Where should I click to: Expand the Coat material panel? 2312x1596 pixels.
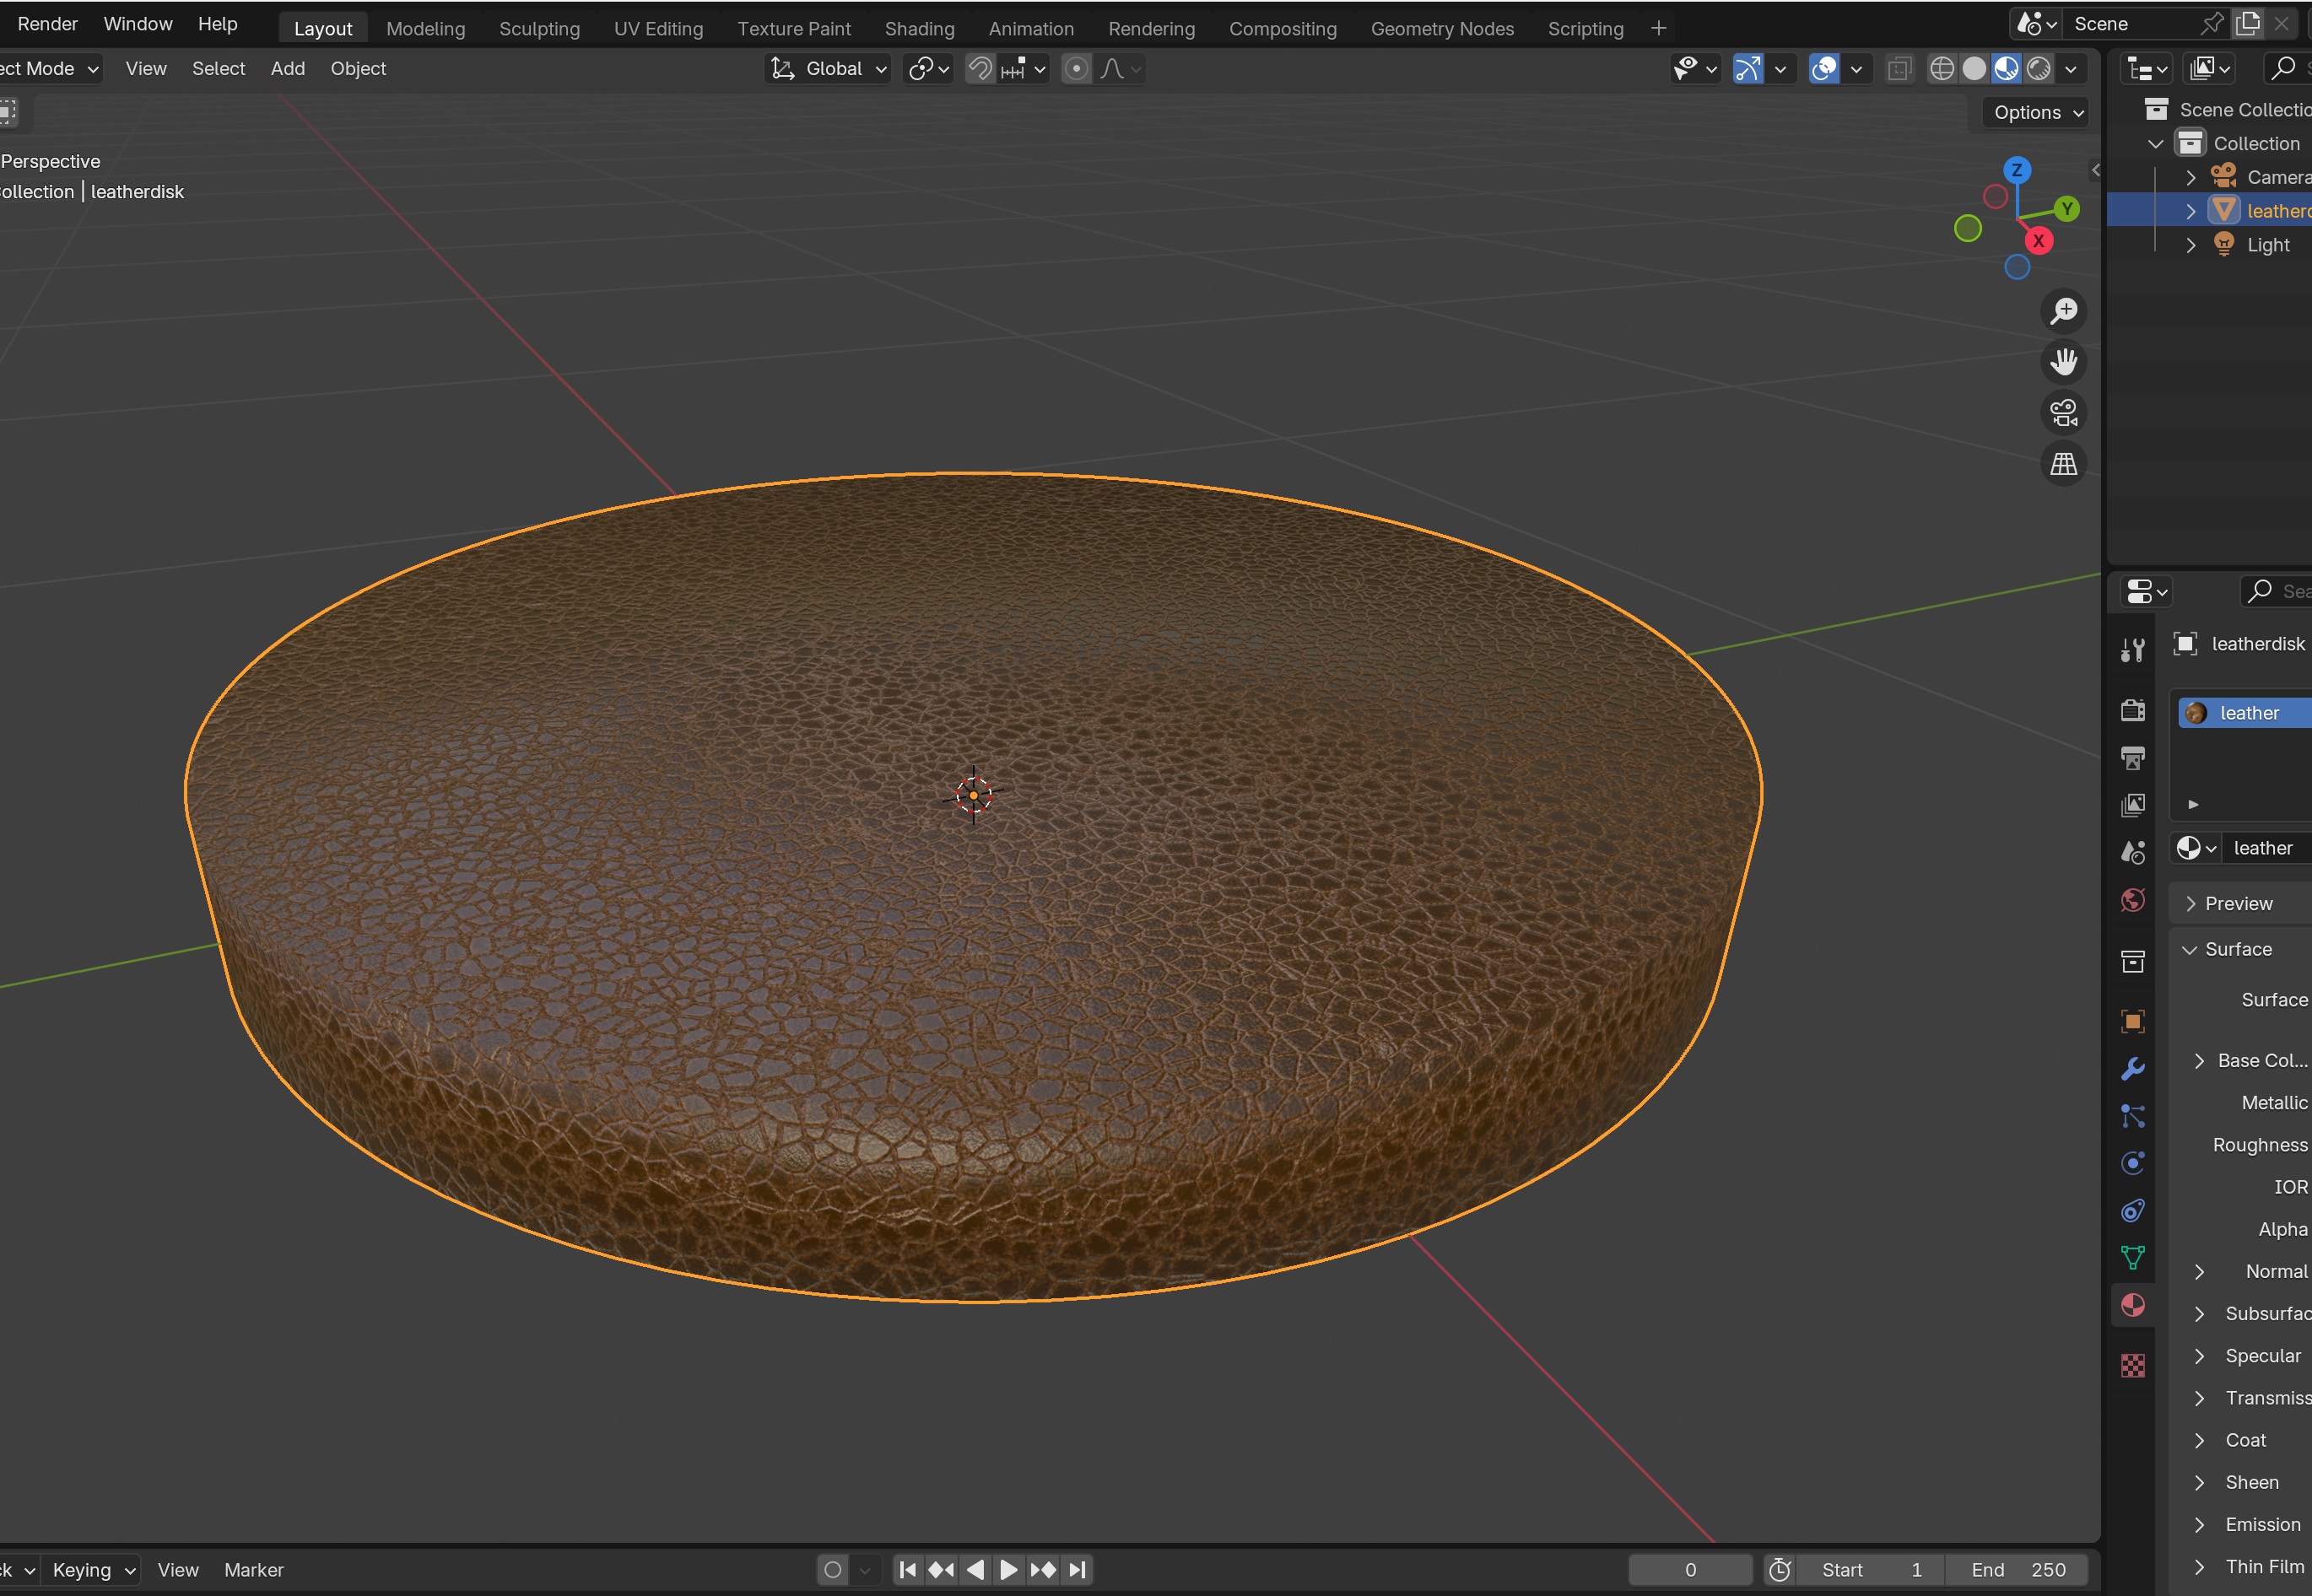pyautogui.click(x=2199, y=1440)
